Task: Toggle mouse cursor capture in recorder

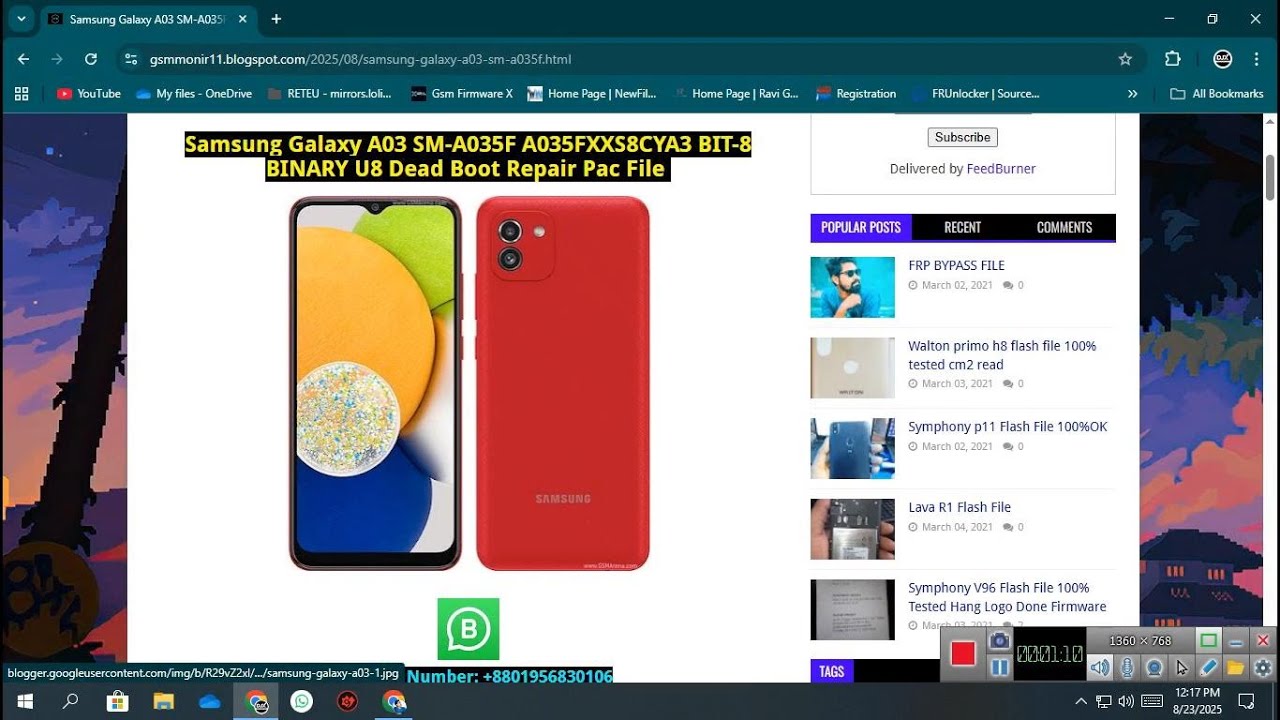Action: (x=1181, y=667)
